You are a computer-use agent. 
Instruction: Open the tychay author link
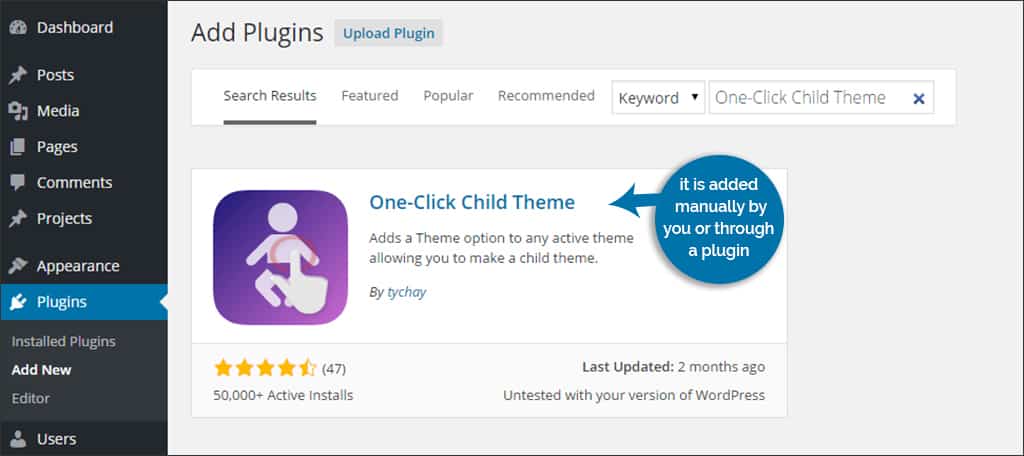pyautogui.click(x=406, y=293)
